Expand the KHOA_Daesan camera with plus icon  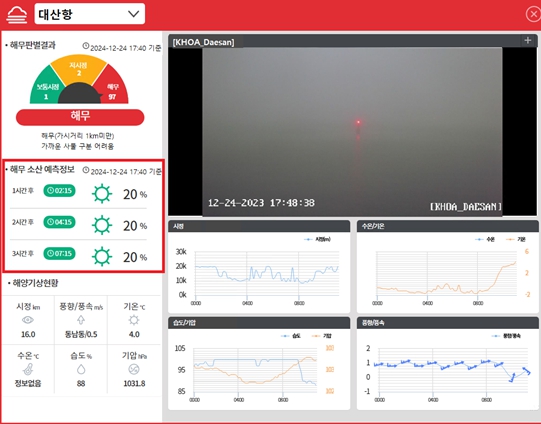[x=528, y=41]
